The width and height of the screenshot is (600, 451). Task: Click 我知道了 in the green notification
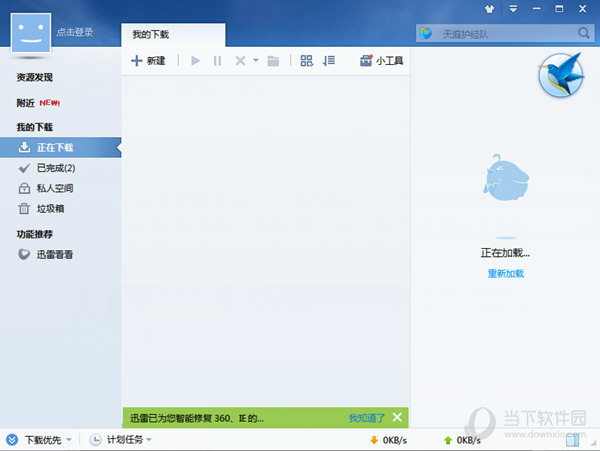[x=366, y=417]
